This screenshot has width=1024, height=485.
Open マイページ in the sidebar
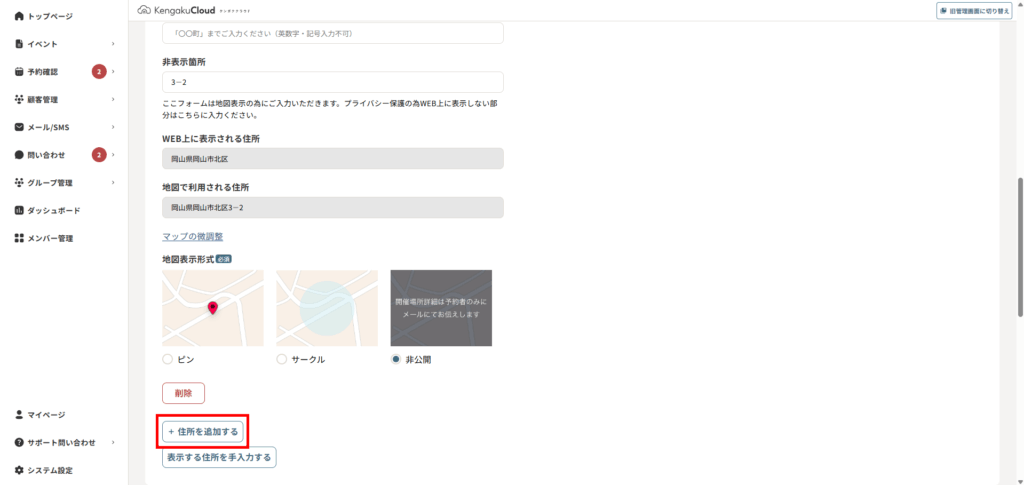[46, 414]
